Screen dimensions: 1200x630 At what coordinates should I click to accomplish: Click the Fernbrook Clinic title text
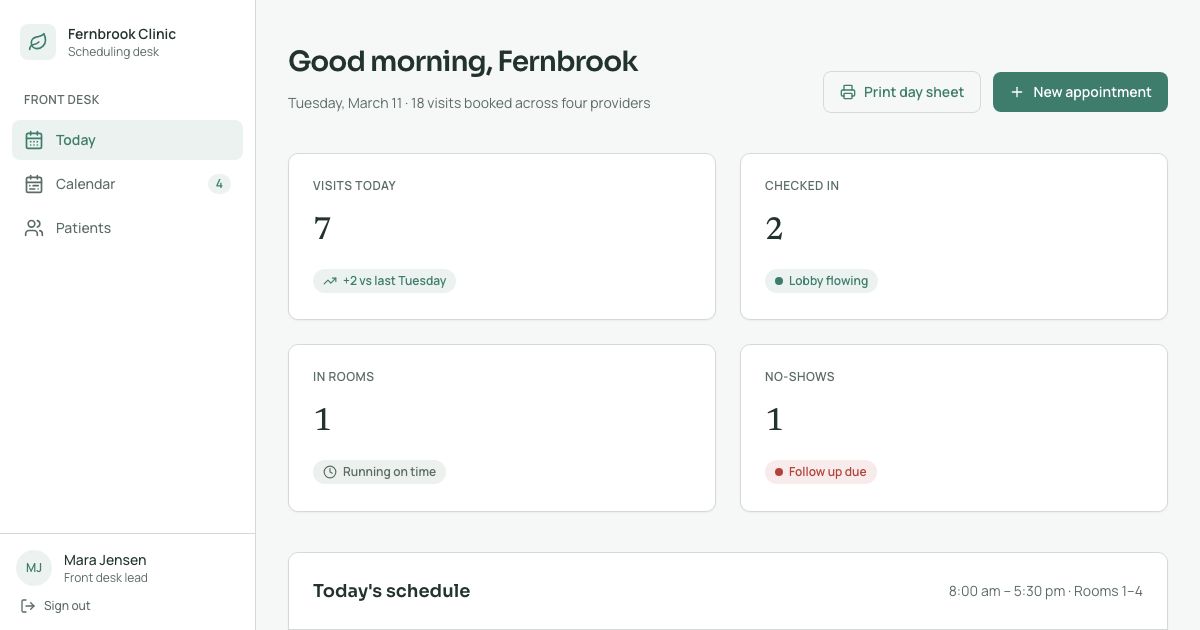[122, 34]
